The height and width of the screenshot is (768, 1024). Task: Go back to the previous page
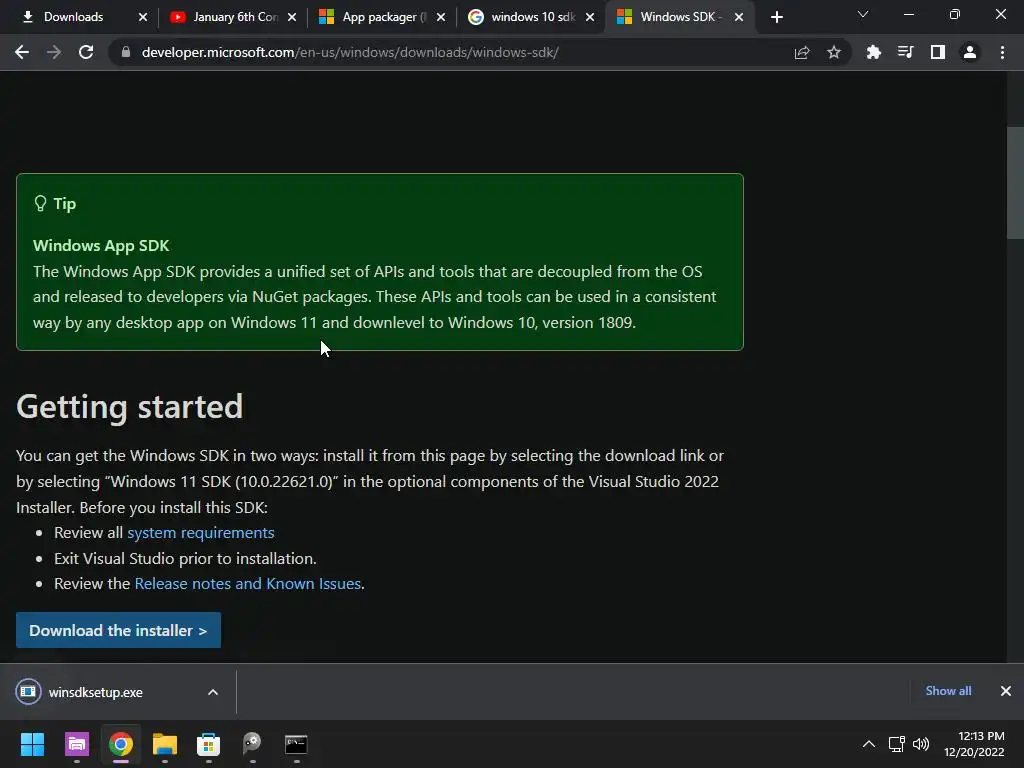[22, 52]
